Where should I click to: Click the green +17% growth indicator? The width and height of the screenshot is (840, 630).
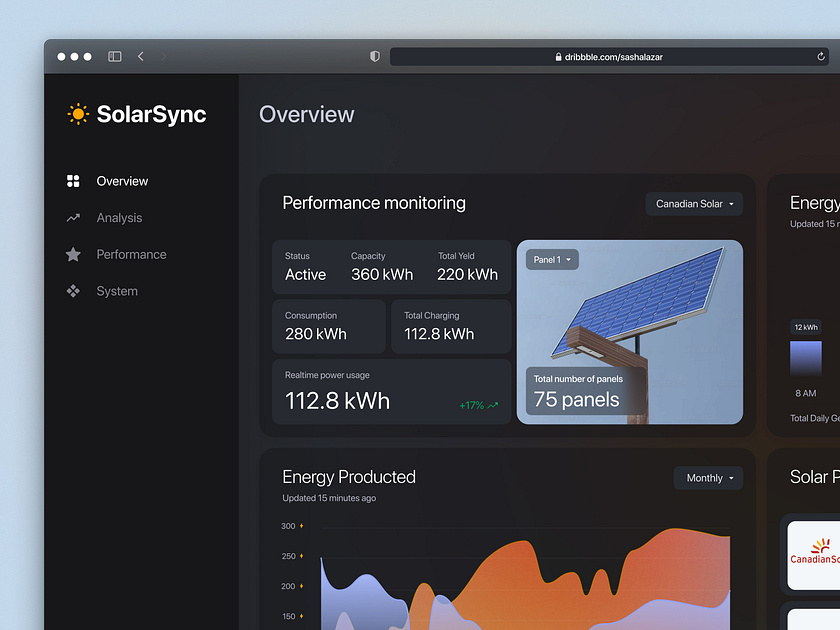(x=478, y=405)
